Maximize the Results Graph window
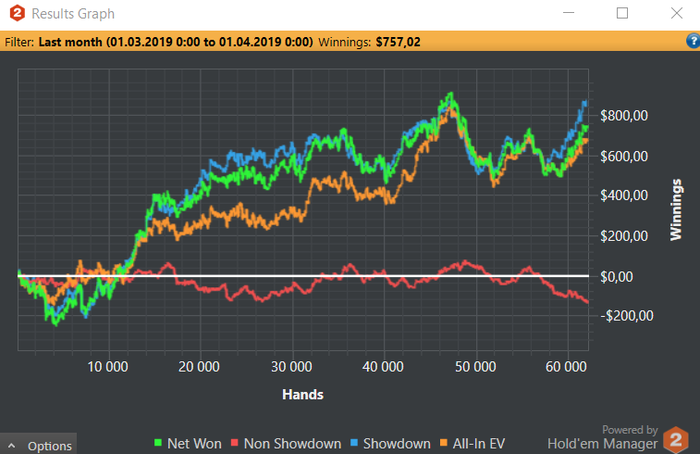Viewport: 700px width, 454px height. [x=622, y=13]
